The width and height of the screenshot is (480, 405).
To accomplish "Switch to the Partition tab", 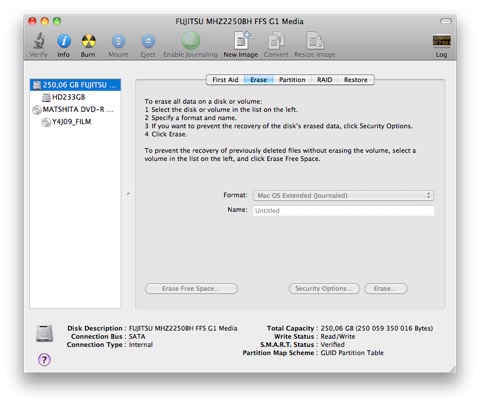I will point(292,80).
